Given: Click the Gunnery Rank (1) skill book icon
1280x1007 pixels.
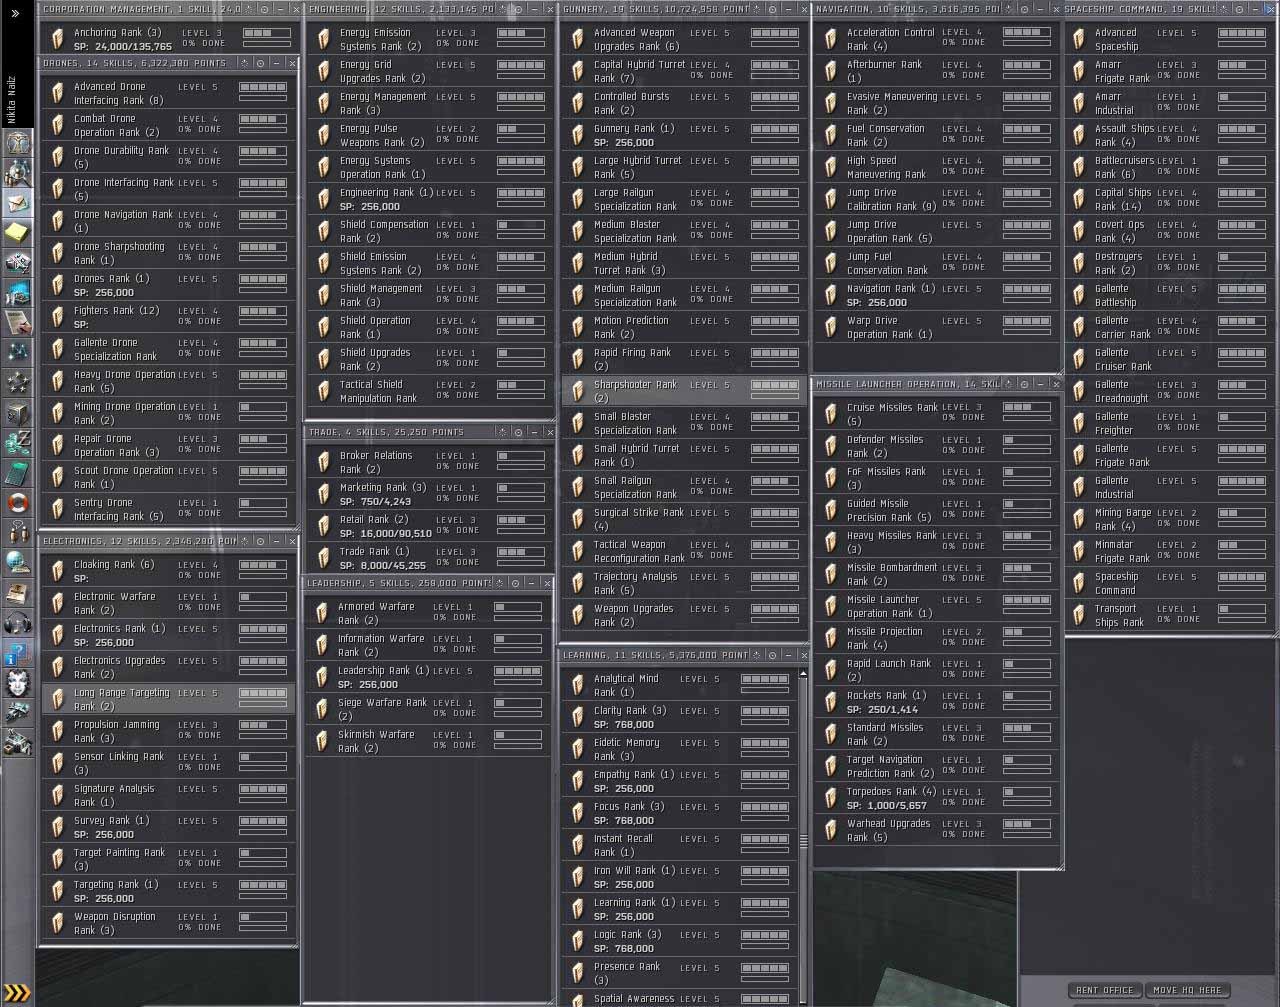Looking at the screenshot, I should tap(578, 135).
